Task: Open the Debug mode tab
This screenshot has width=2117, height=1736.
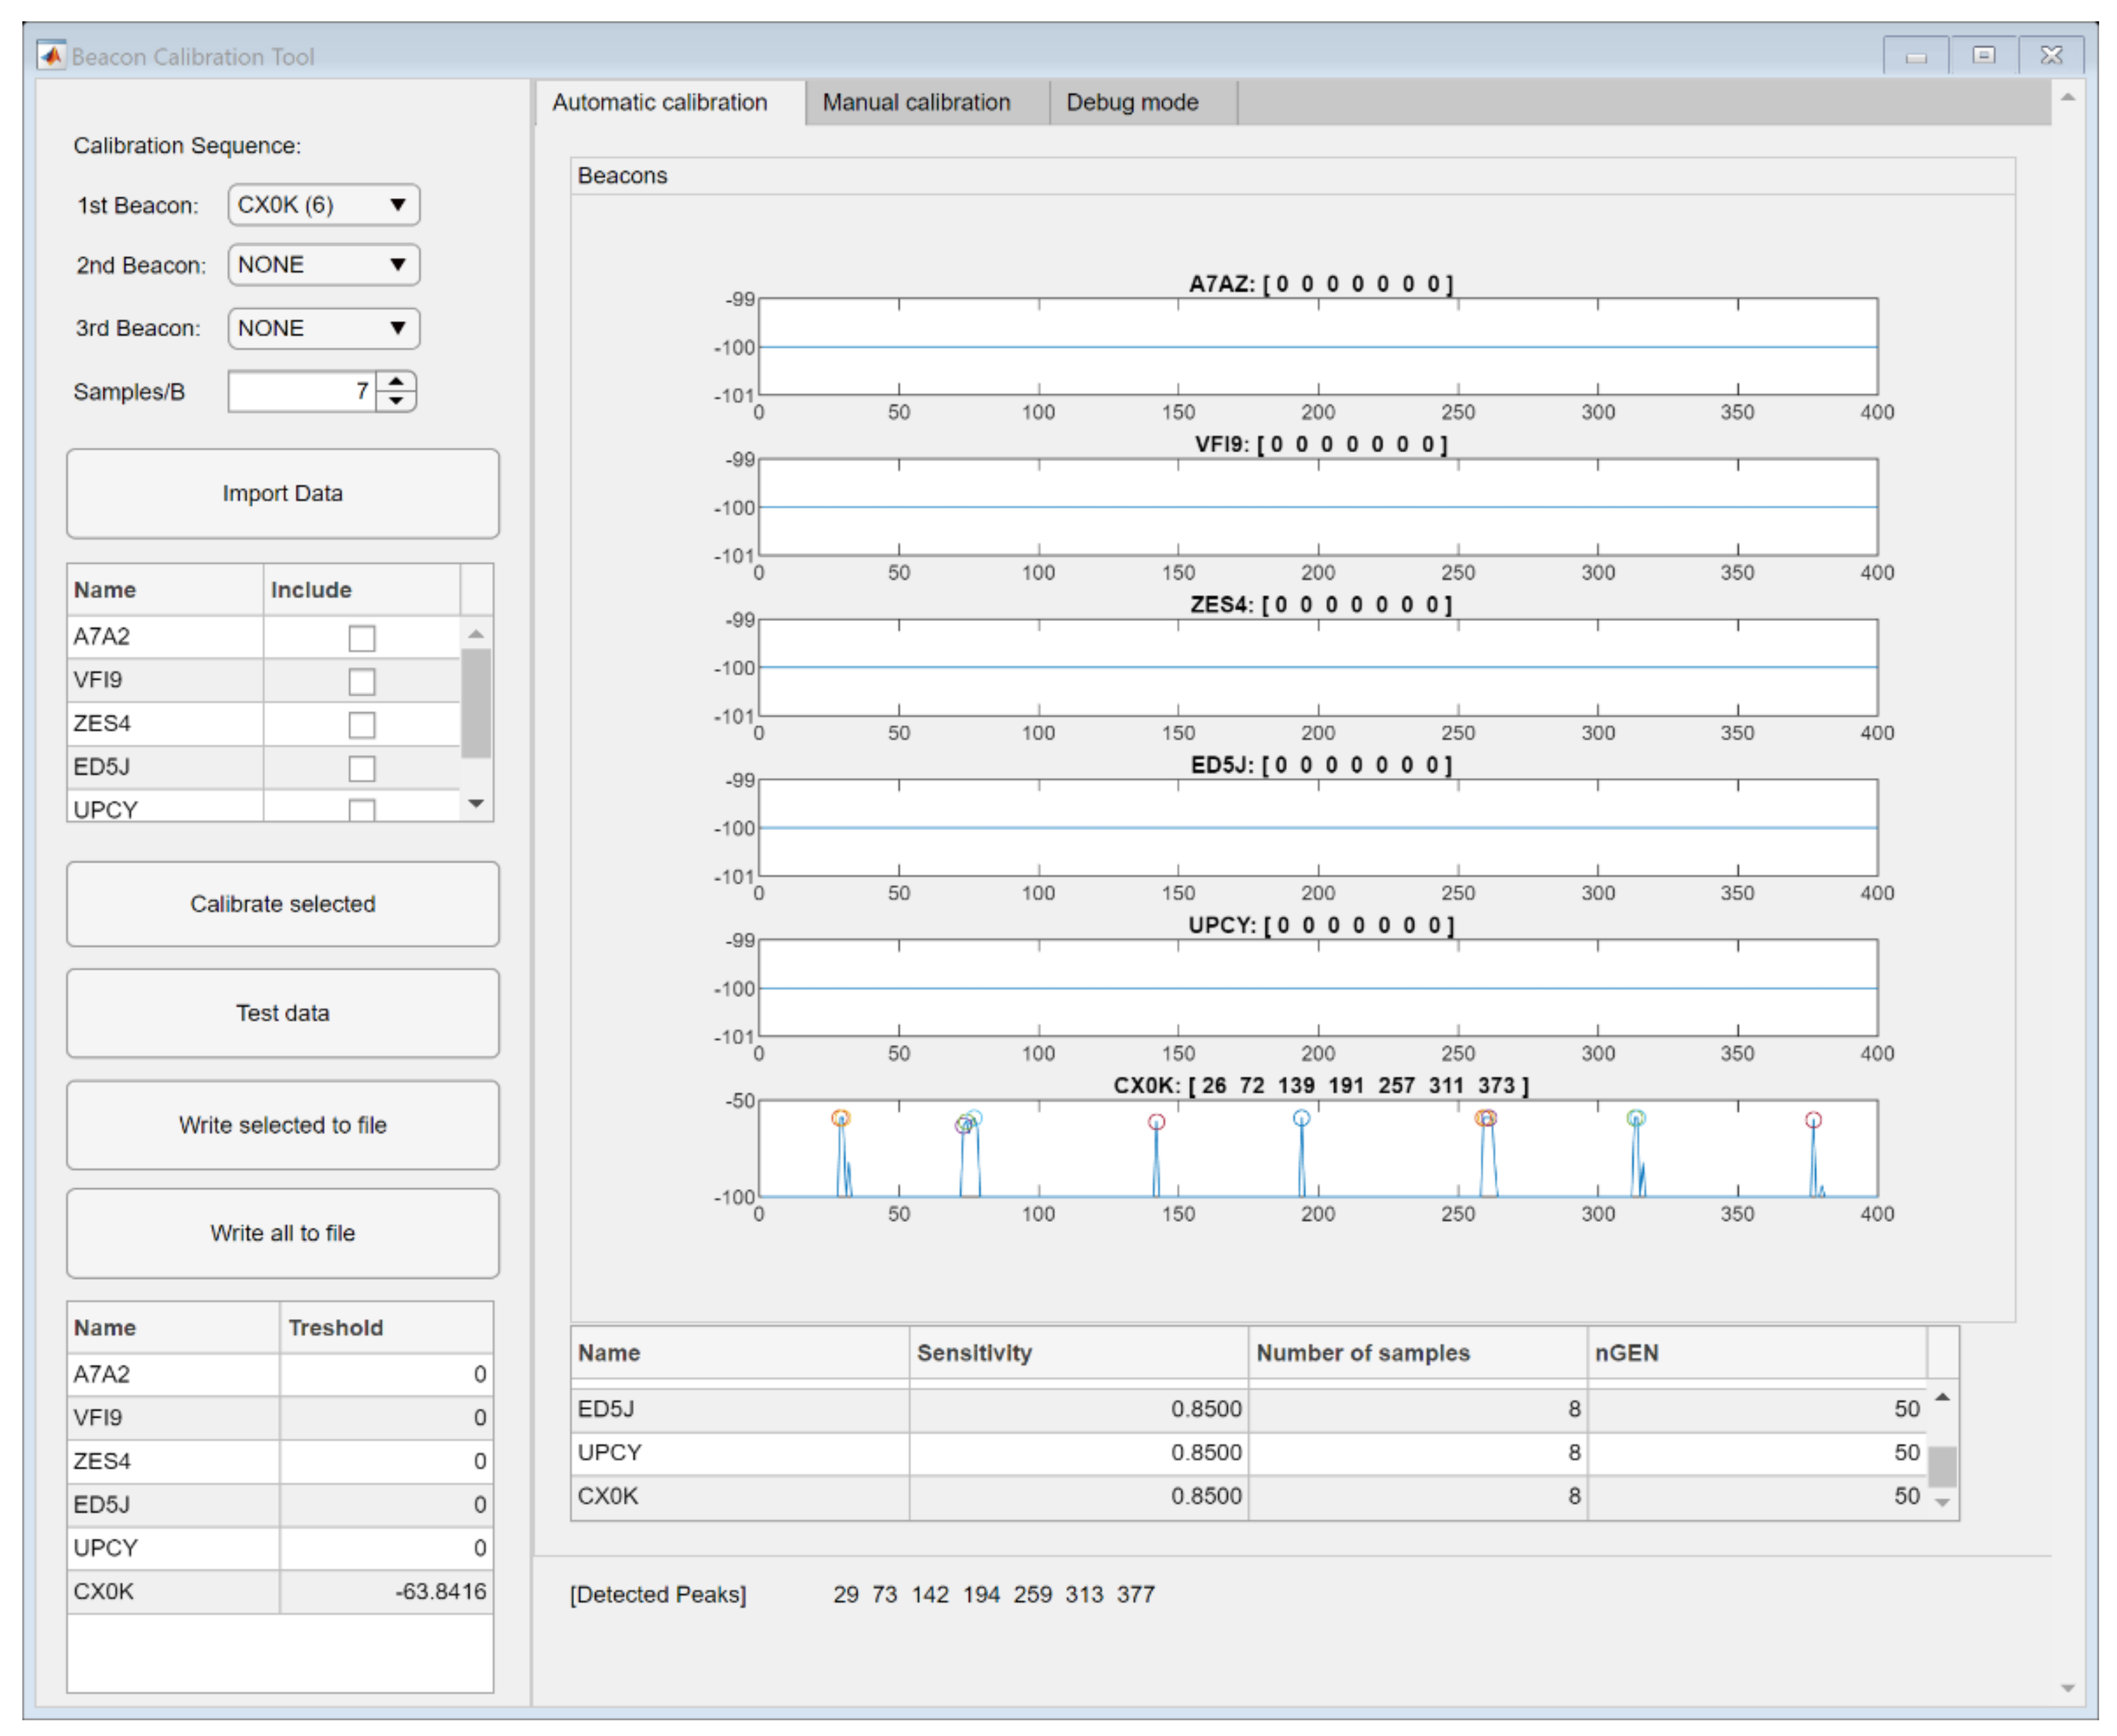Action: pyautogui.click(x=1131, y=102)
